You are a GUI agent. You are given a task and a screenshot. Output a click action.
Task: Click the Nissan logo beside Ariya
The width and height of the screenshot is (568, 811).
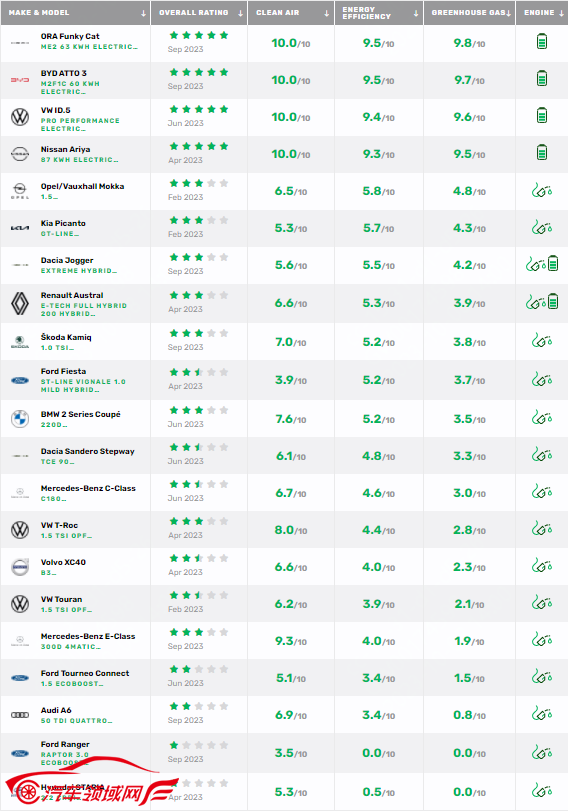pyautogui.click(x=20, y=154)
